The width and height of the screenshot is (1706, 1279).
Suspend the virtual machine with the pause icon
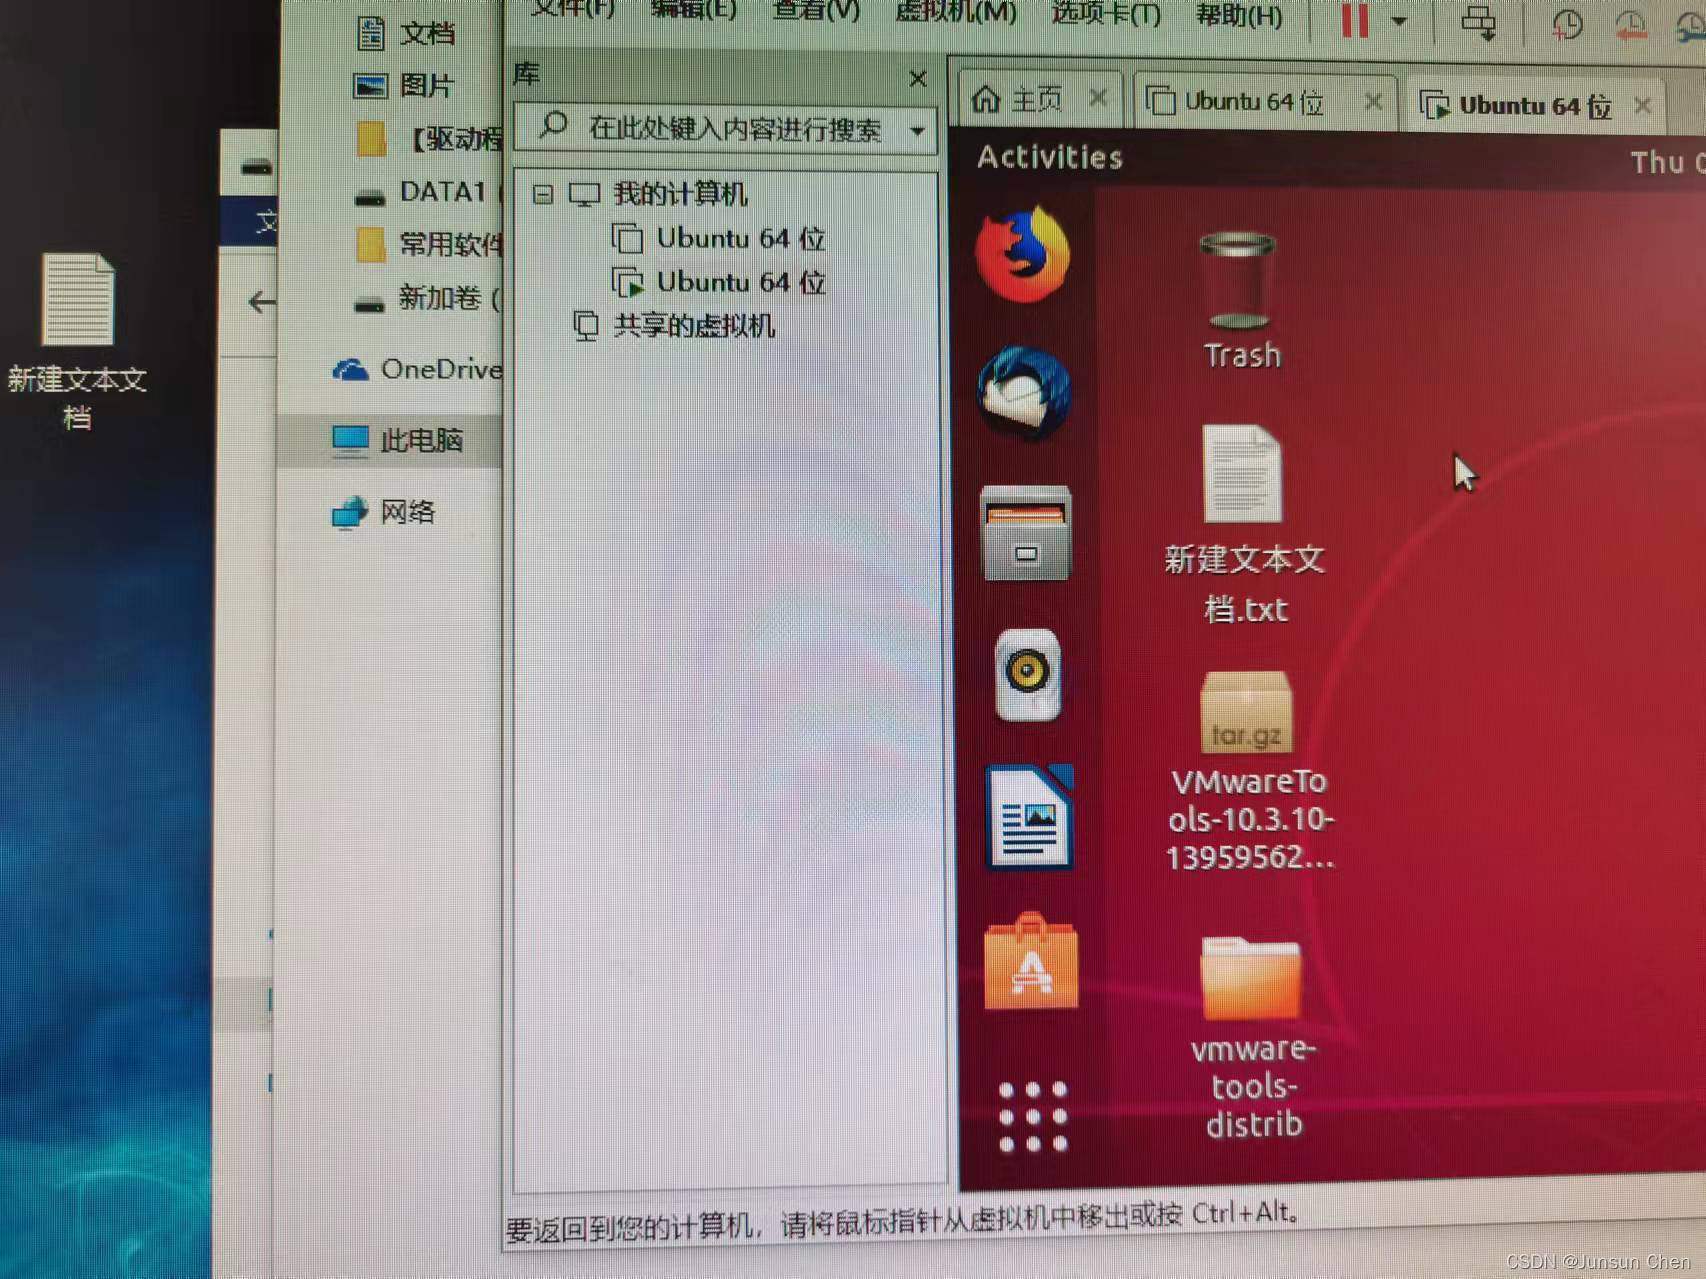pyautogui.click(x=1355, y=20)
